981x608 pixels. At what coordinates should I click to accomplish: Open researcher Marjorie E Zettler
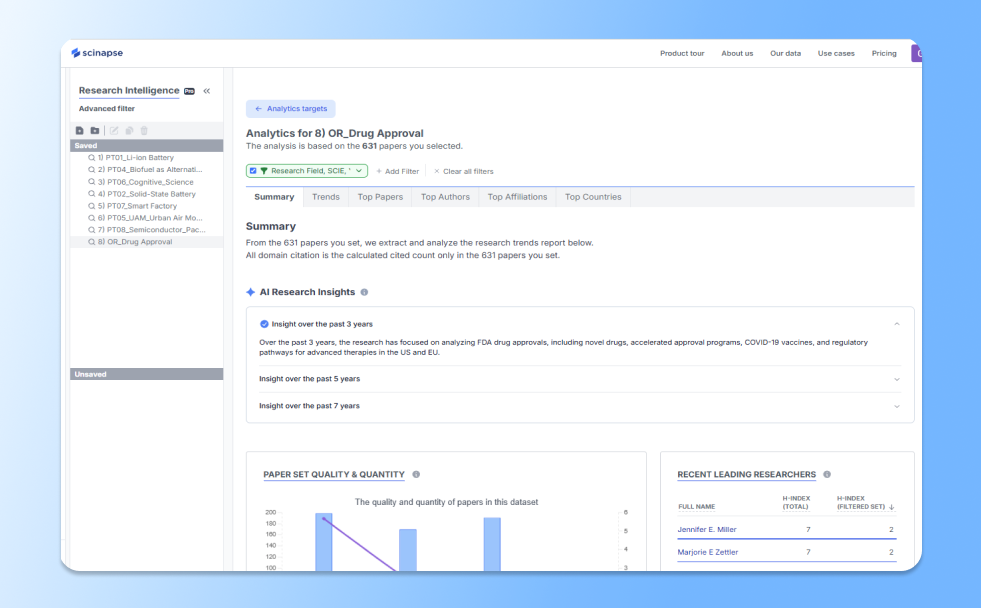click(x=708, y=552)
